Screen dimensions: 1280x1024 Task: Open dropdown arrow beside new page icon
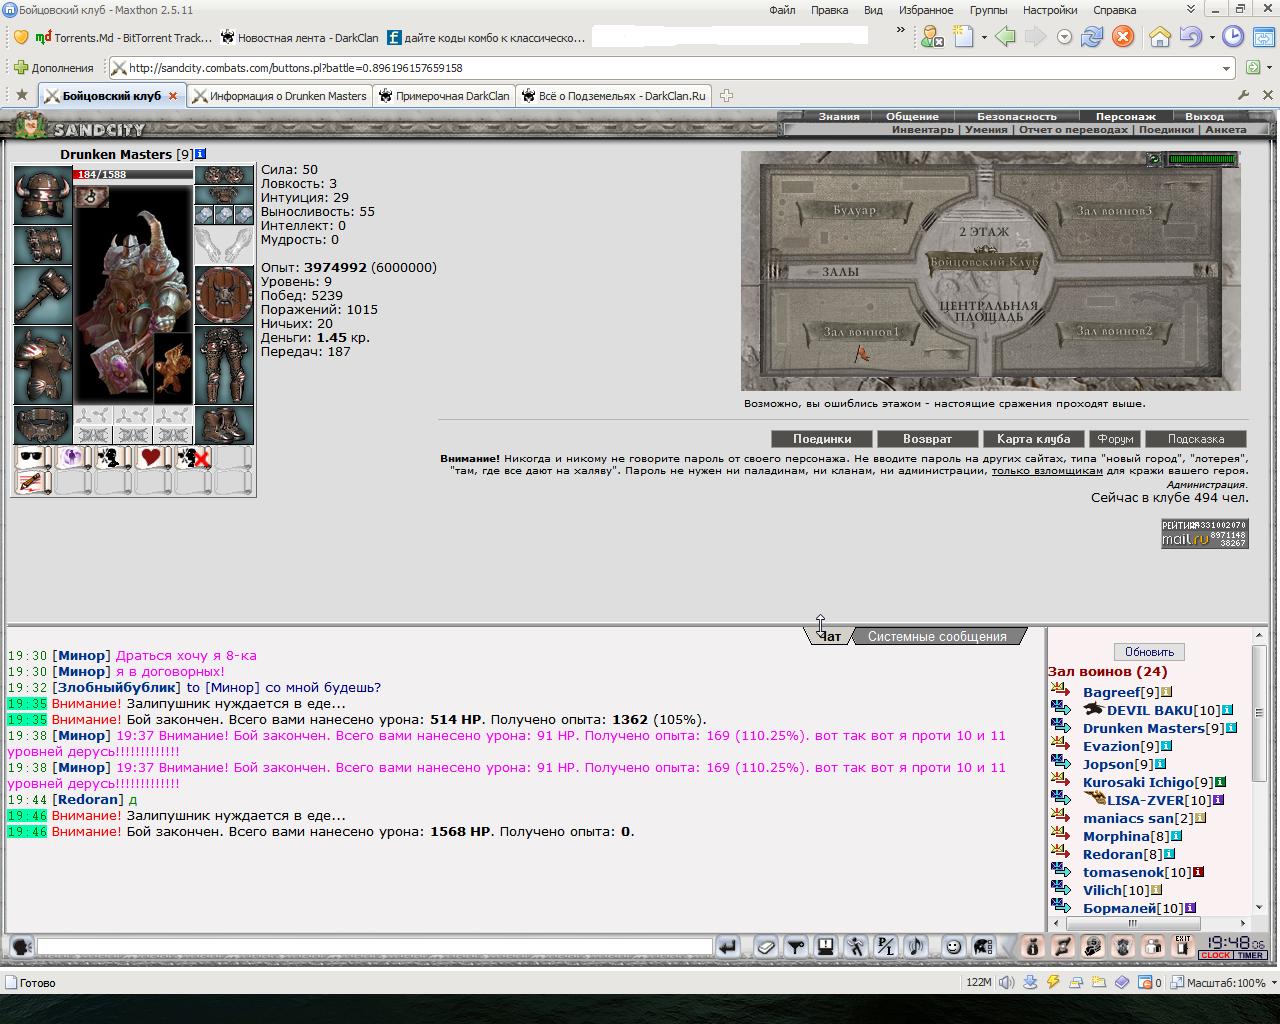pyautogui.click(x=984, y=37)
